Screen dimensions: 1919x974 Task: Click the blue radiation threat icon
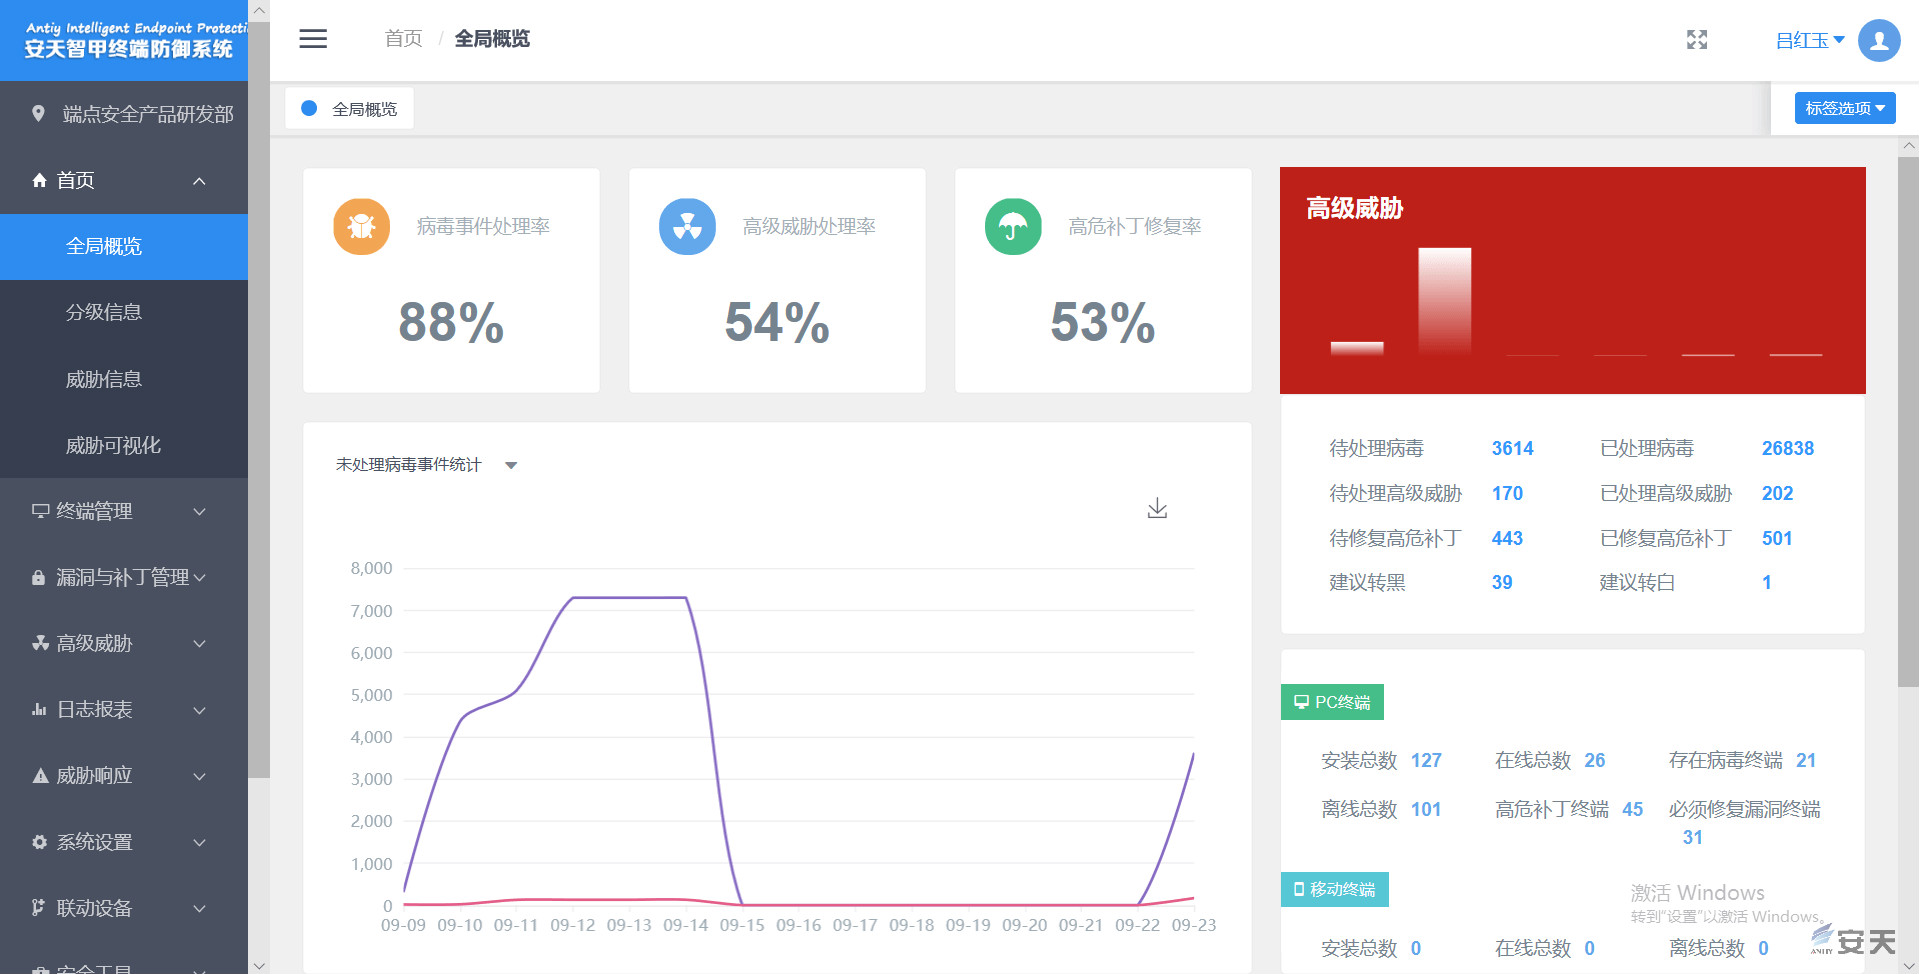687,227
